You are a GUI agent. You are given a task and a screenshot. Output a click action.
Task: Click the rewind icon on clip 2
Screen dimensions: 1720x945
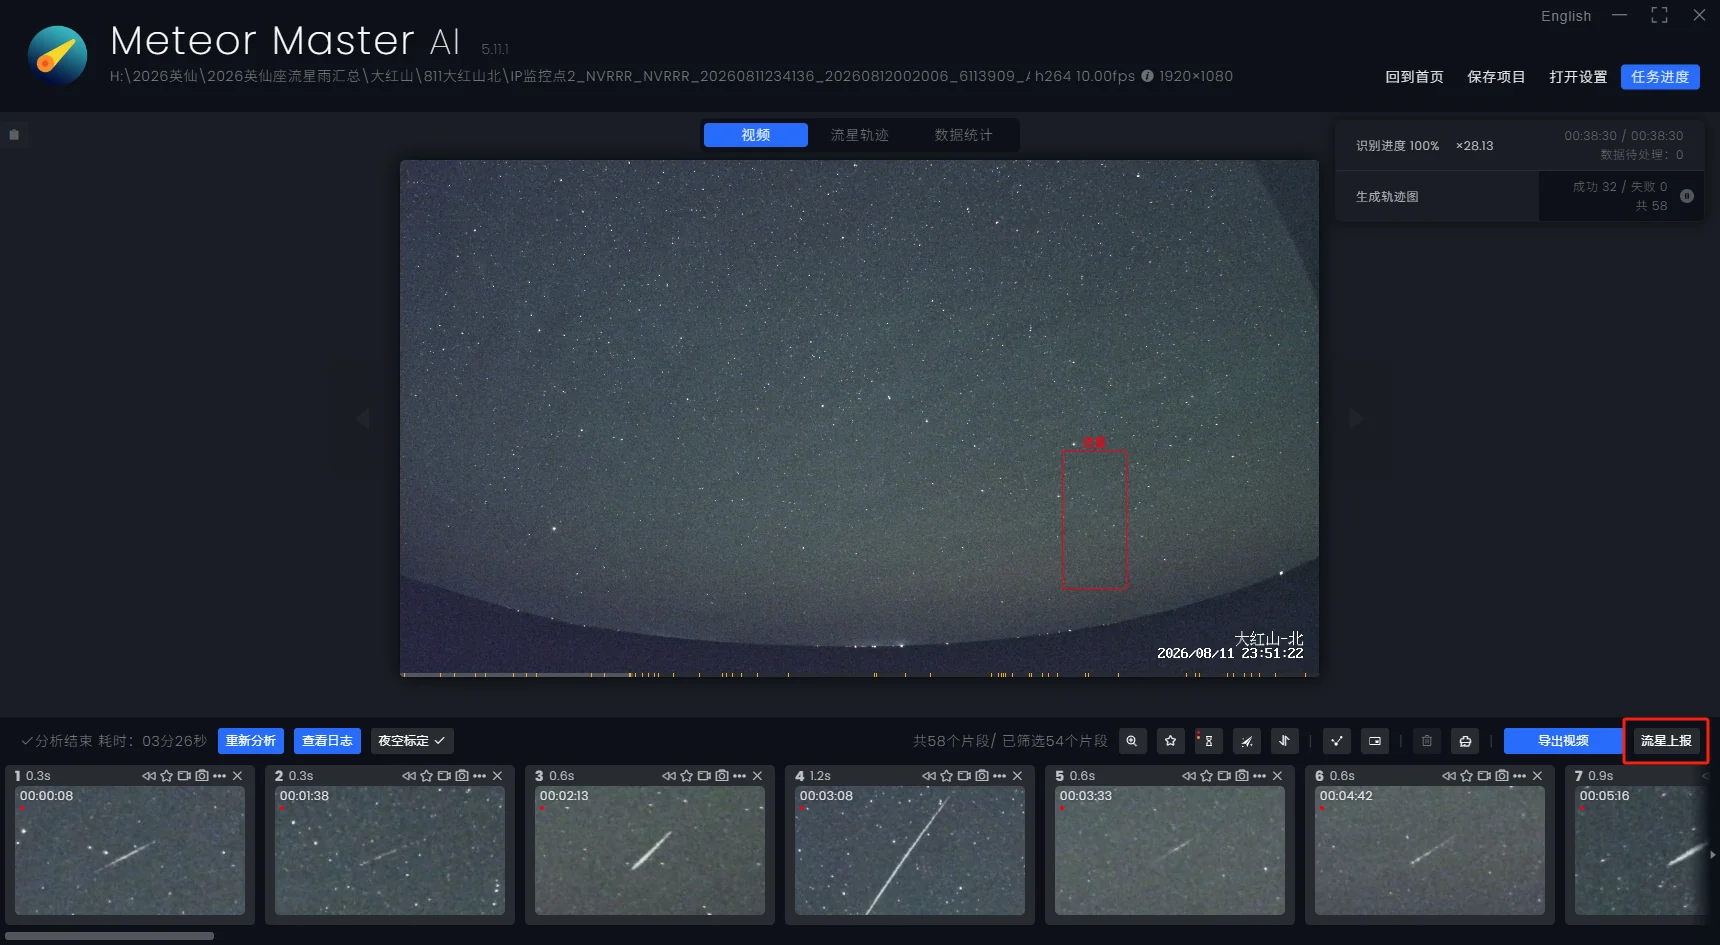pos(409,776)
